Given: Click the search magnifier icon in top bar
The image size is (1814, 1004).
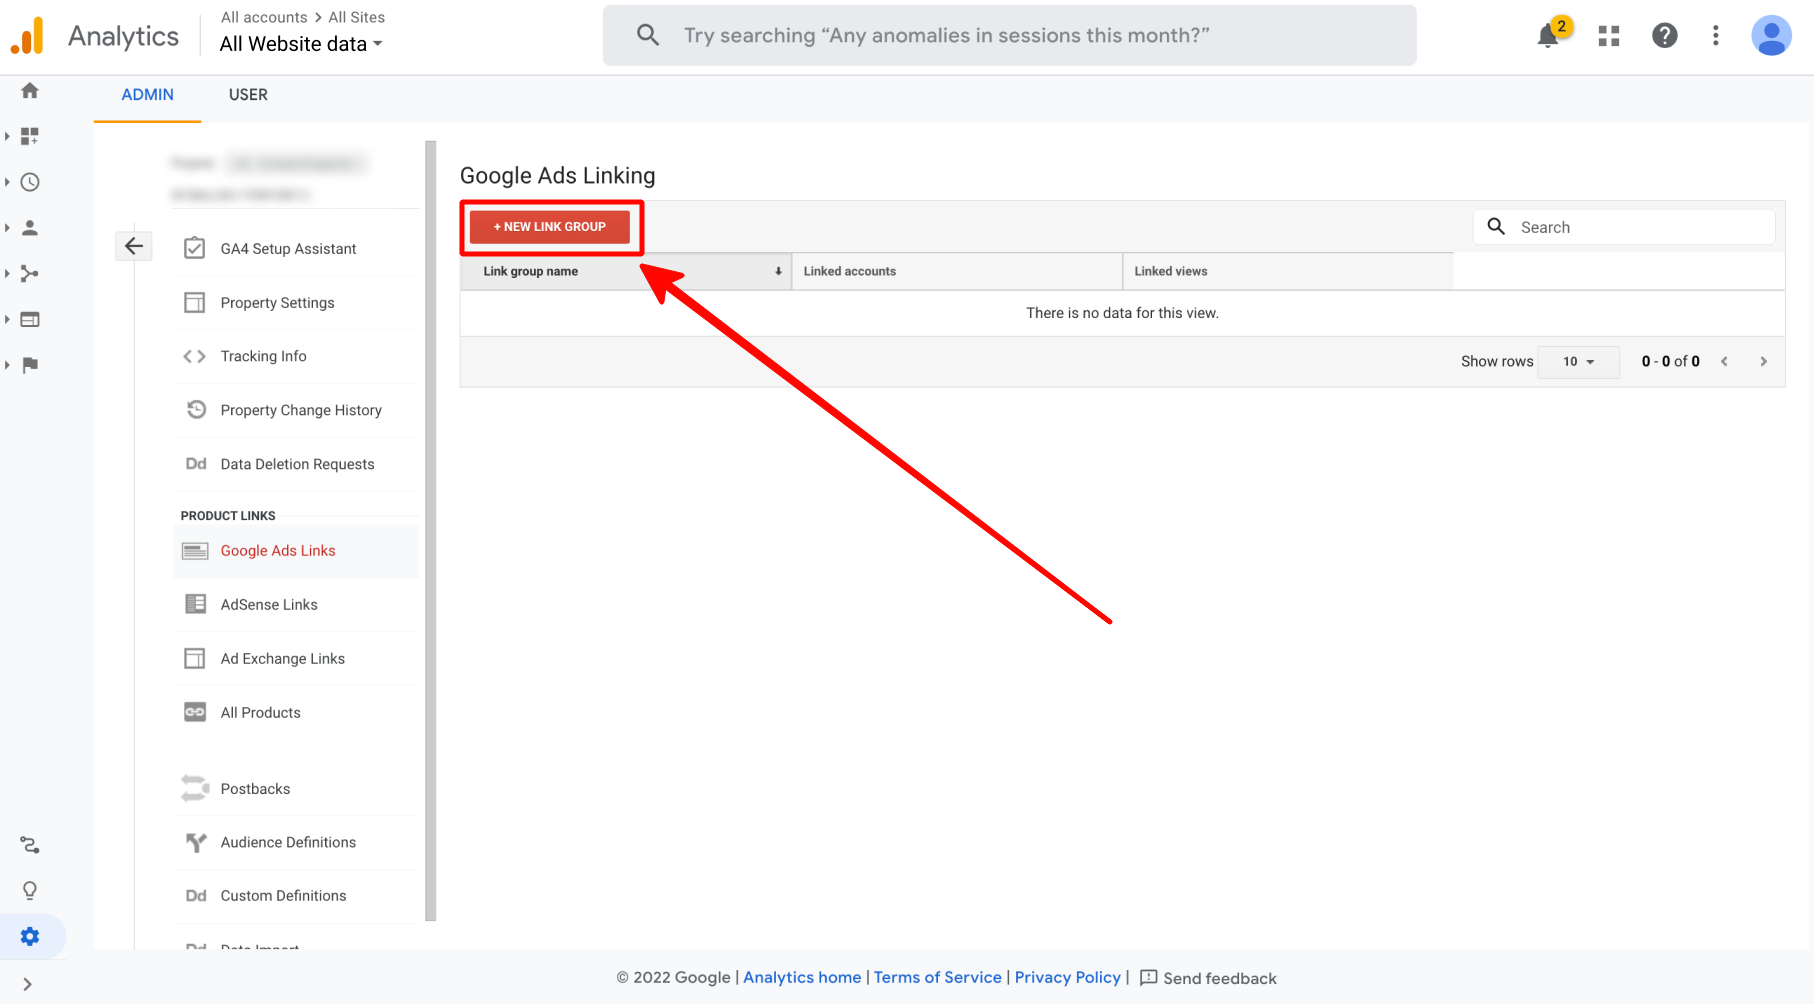Looking at the screenshot, I should (648, 35).
